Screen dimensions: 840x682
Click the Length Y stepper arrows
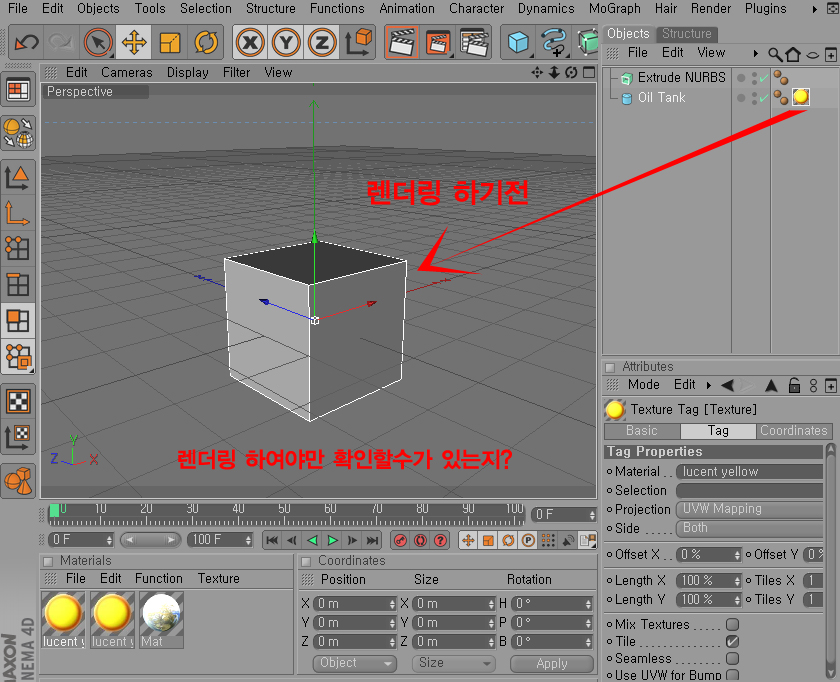[x=737, y=600]
